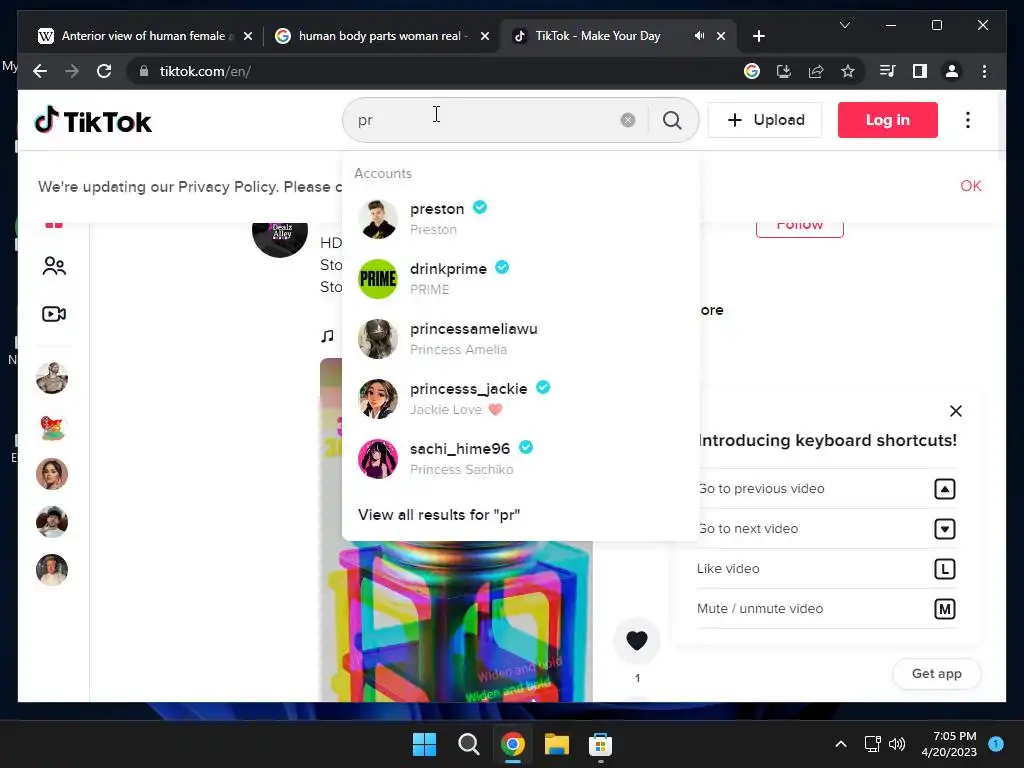The width and height of the screenshot is (1024, 768).
Task: View all results for "pr"
Action: tap(439, 515)
